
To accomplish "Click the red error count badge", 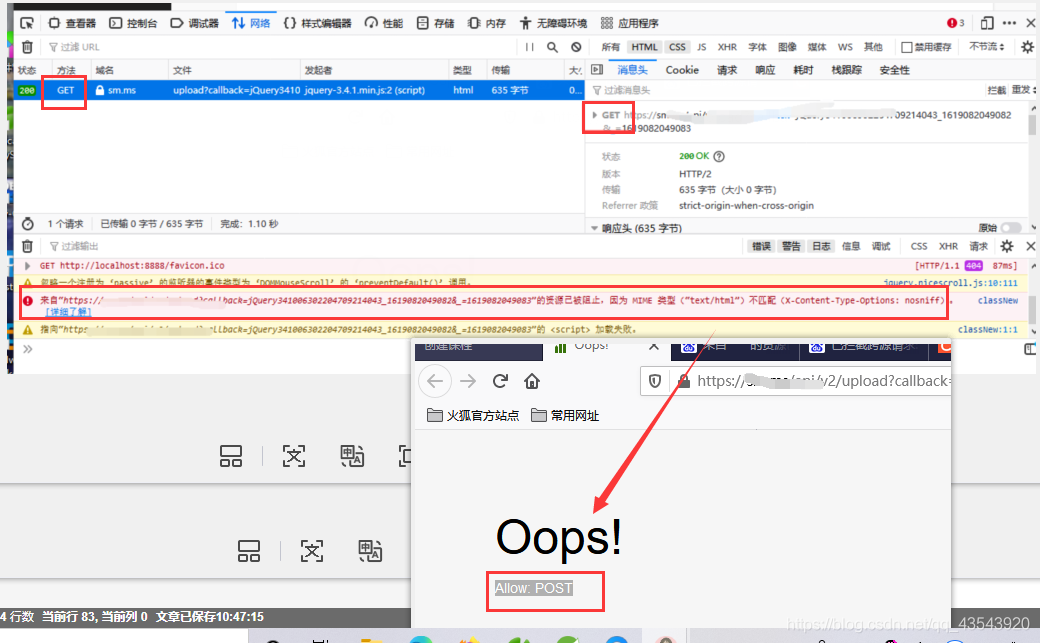I will click(x=956, y=23).
